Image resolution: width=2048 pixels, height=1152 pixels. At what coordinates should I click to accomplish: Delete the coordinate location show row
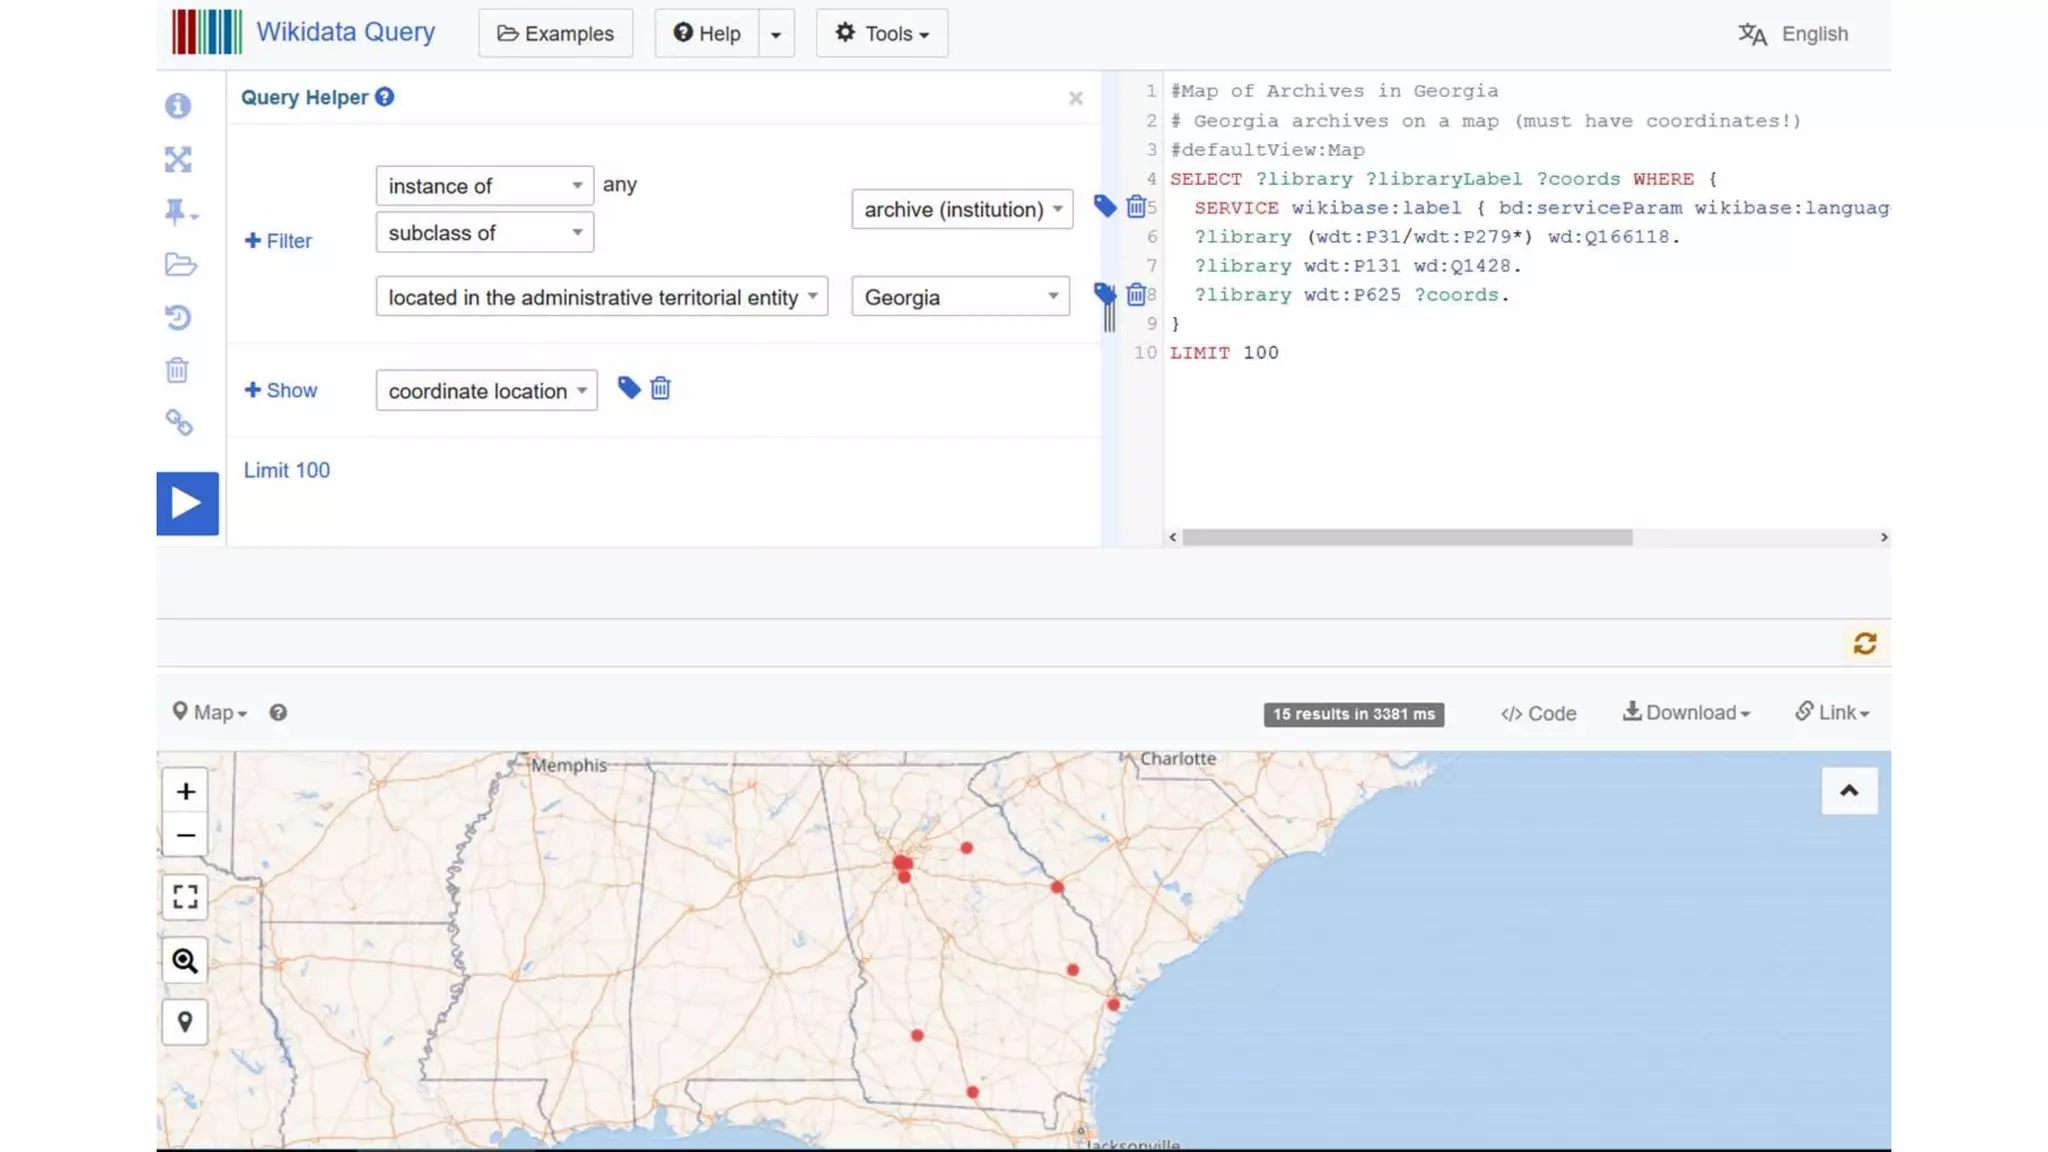pos(660,388)
